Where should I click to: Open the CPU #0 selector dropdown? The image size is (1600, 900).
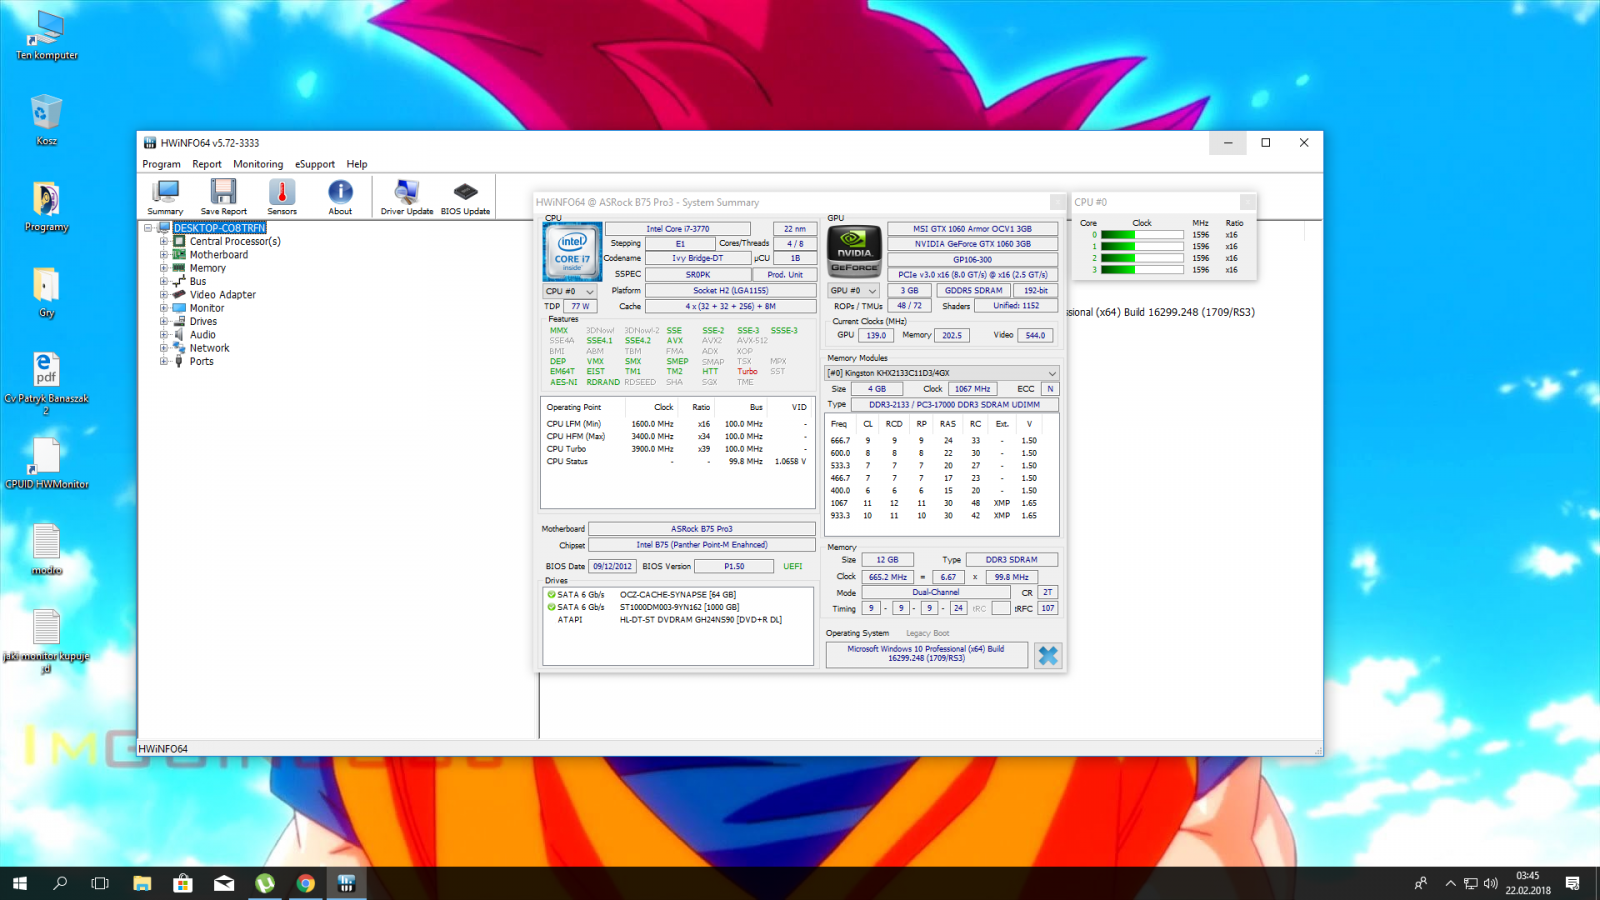point(570,291)
